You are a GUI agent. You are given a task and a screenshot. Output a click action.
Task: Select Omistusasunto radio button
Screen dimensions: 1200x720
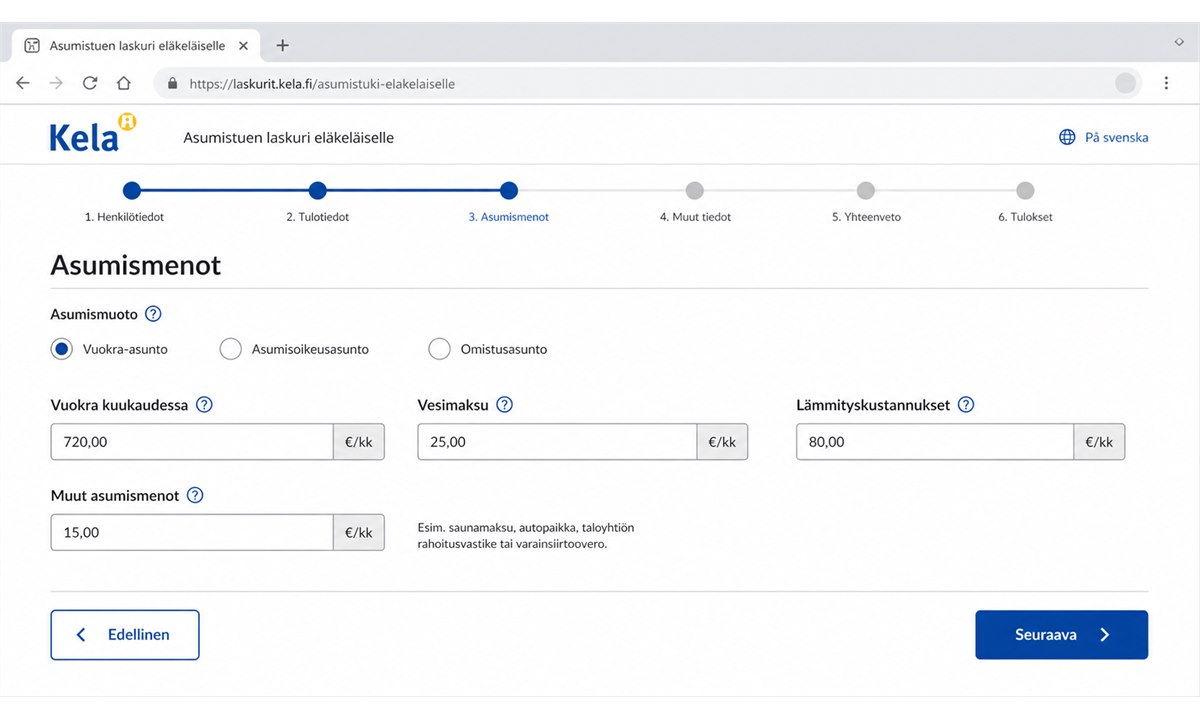point(439,349)
